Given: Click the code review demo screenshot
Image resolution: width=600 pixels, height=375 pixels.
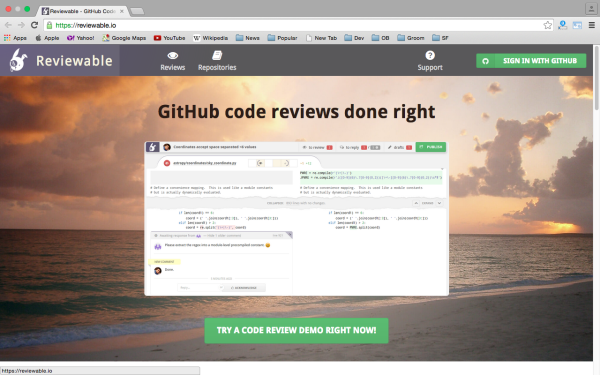Looking at the screenshot, I should 296,218.
